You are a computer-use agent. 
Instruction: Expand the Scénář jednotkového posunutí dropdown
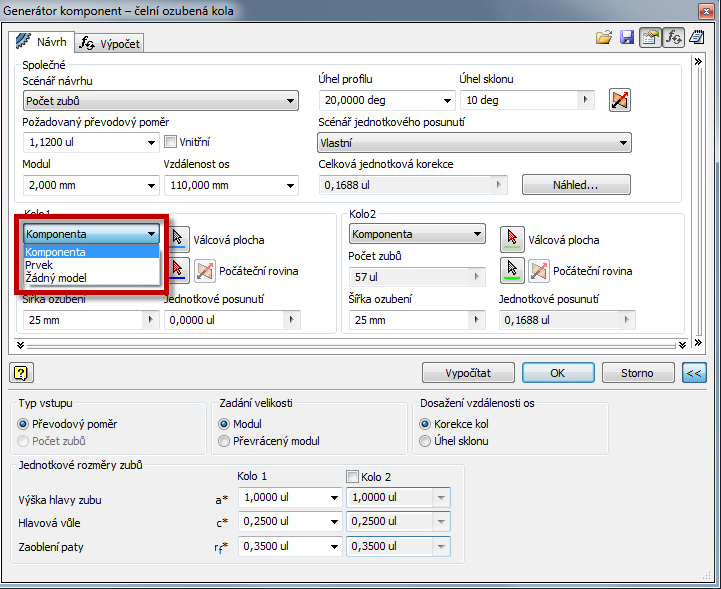tap(474, 143)
